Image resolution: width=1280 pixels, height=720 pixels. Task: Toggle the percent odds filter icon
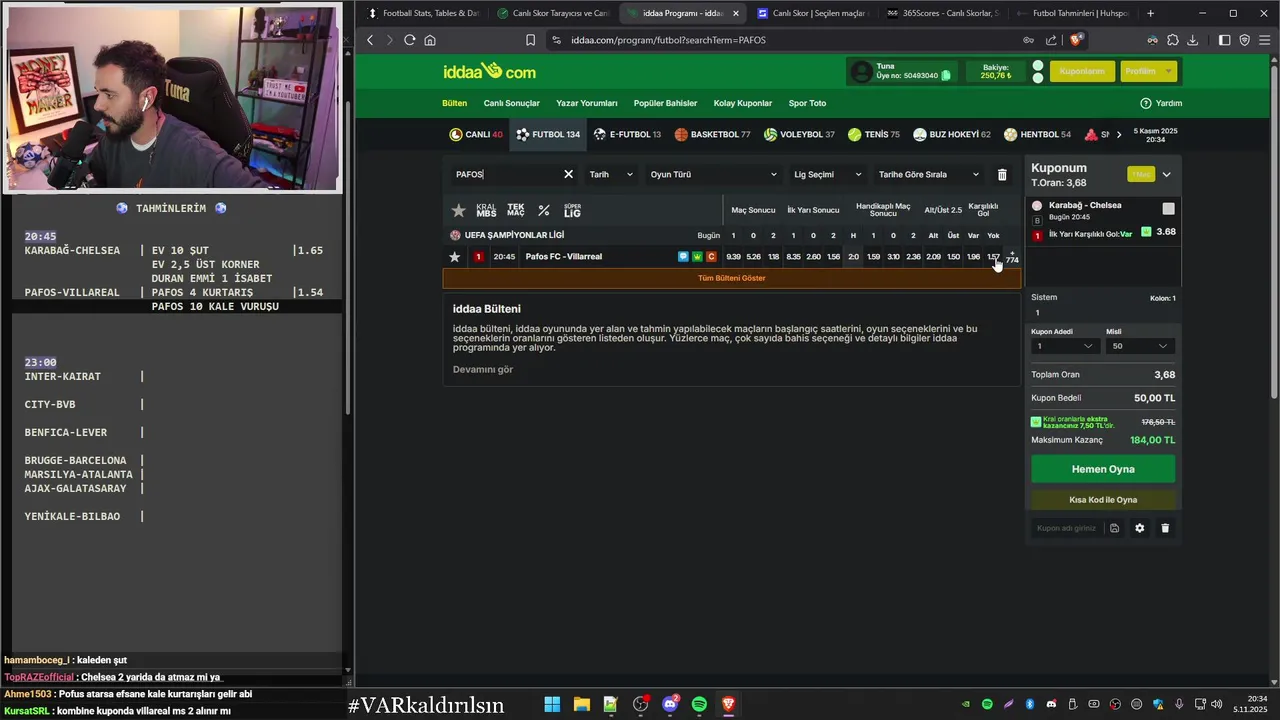pyautogui.click(x=544, y=210)
